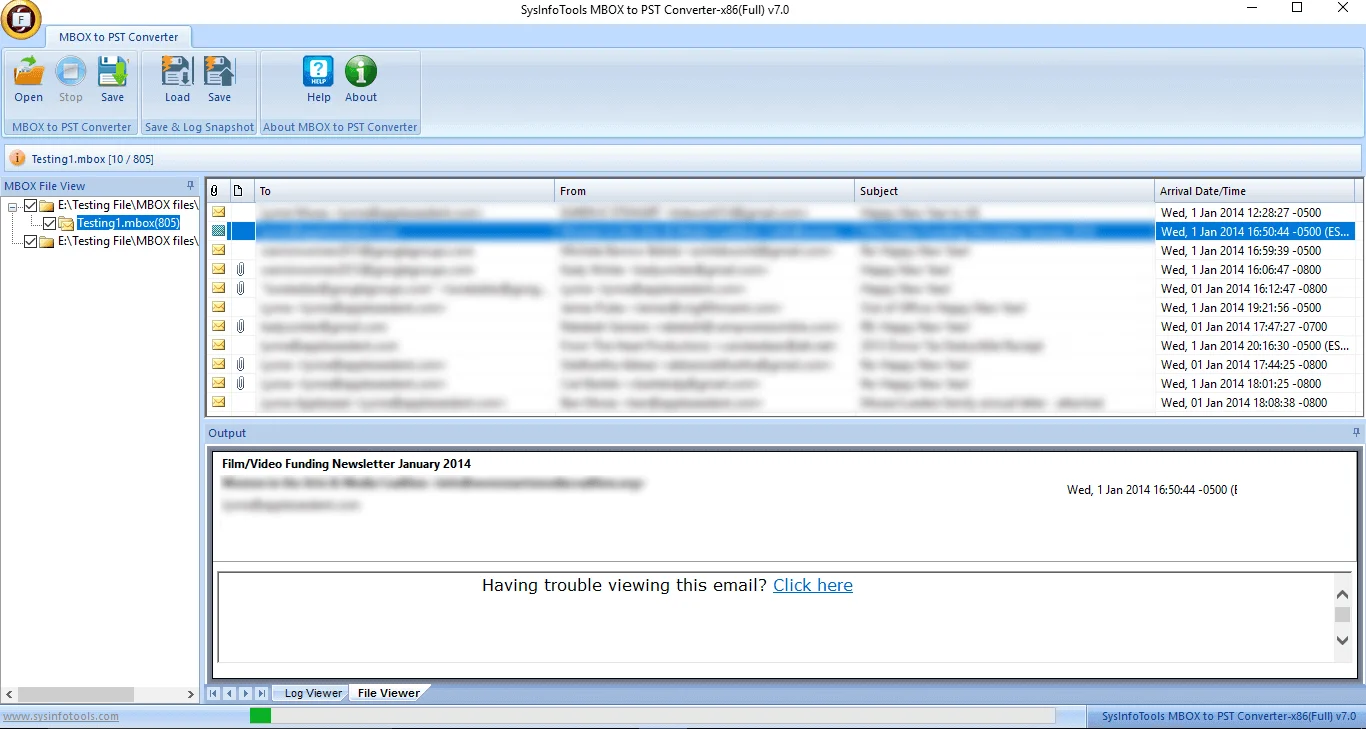Sort emails by the To column header
This screenshot has height=729, width=1366.
pos(405,191)
